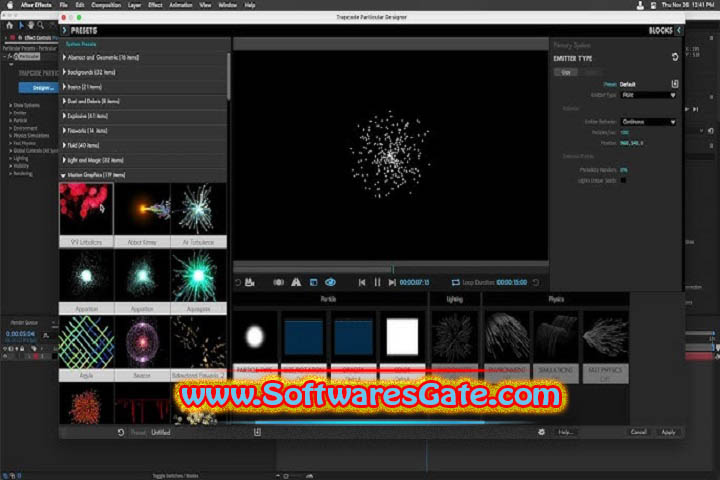This screenshot has width=720, height=480.
Task: Jump to the first frame of preview
Action: [362, 282]
